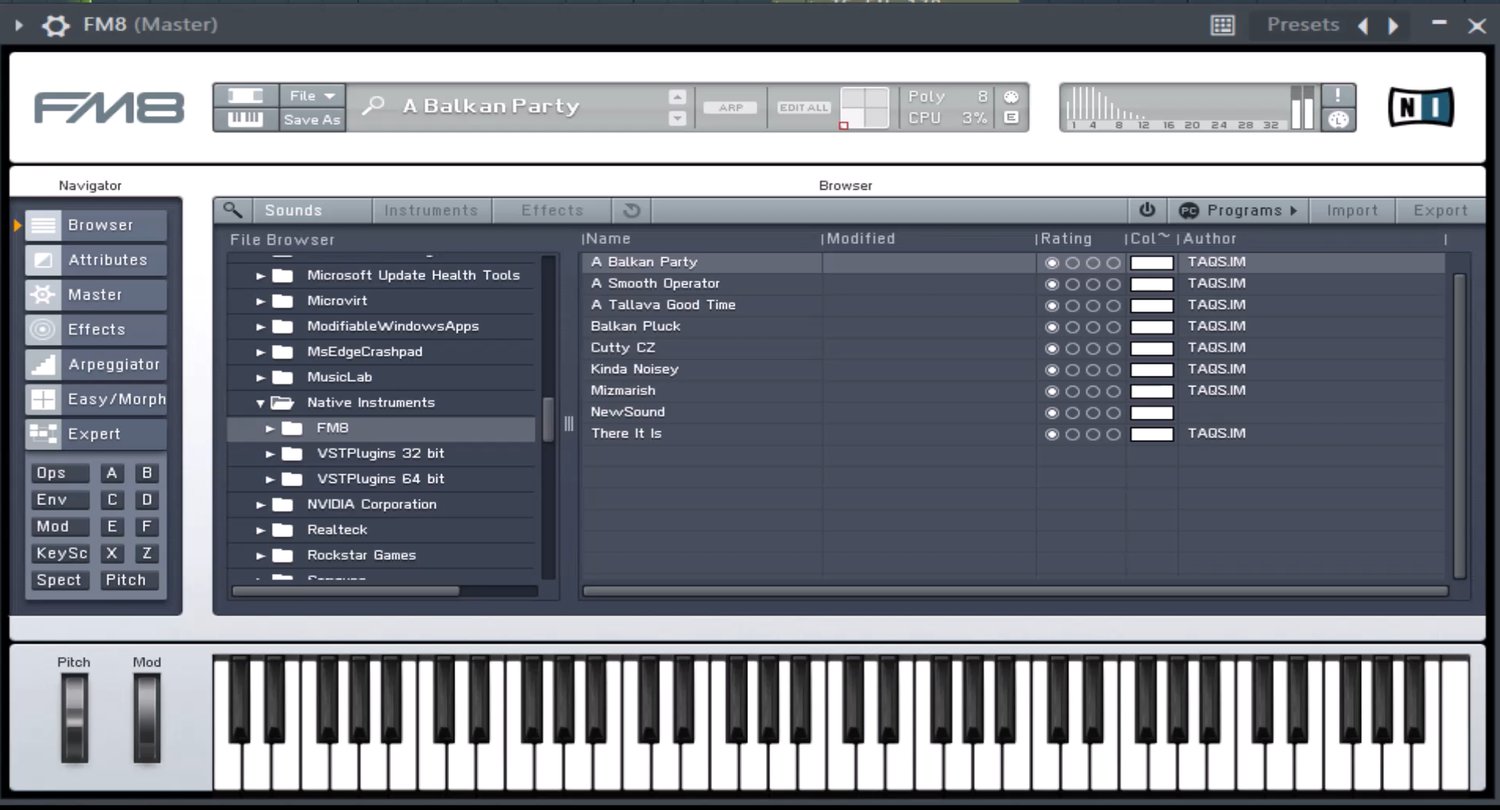Open the Effects page in Navigator
Viewport: 1500px width, 810px height.
96,329
